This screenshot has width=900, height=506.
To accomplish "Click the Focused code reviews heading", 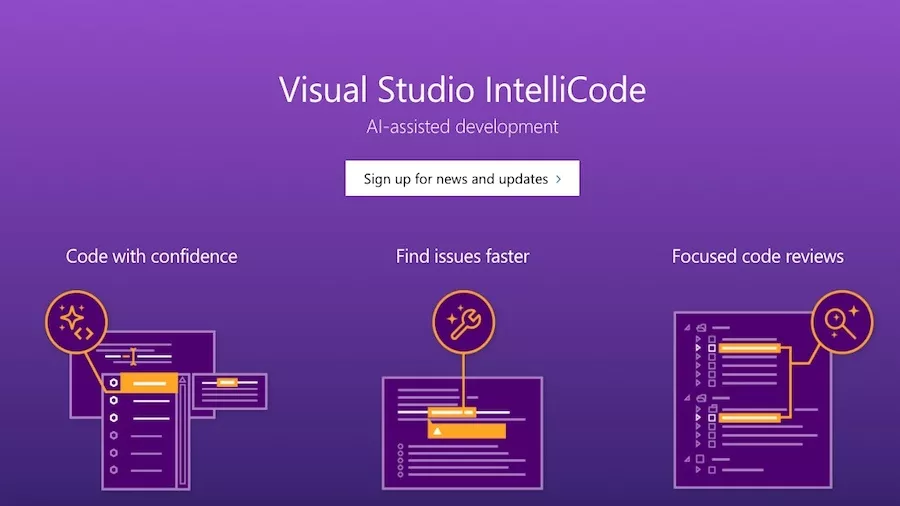I will point(758,256).
